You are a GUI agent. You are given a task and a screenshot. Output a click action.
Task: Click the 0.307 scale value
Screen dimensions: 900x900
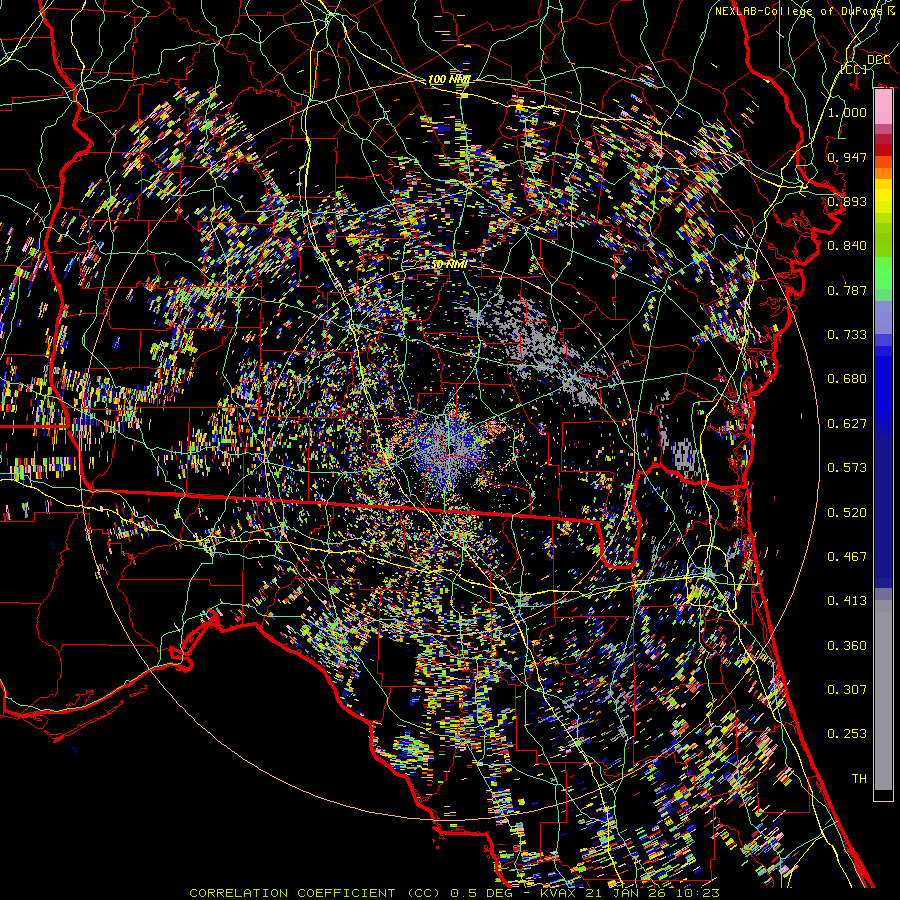[847, 690]
